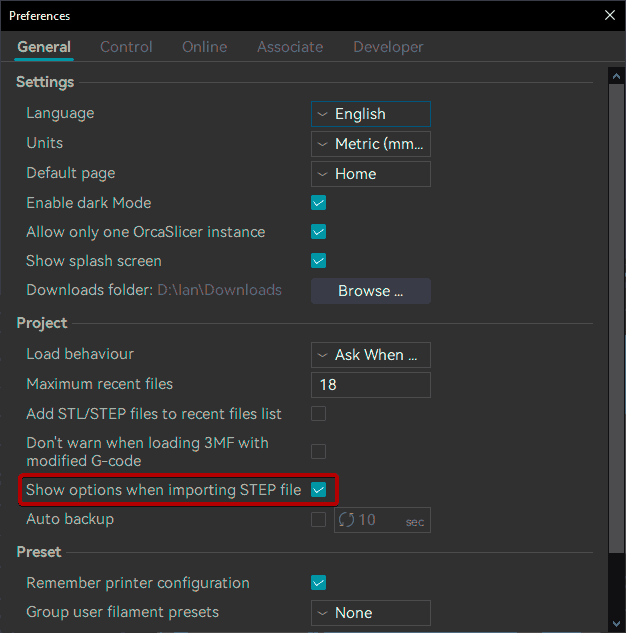This screenshot has width=626, height=633.
Task: Click the Downloads folder path D:\Ian\Downloads
Action: pyautogui.click(x=219, y=290)
